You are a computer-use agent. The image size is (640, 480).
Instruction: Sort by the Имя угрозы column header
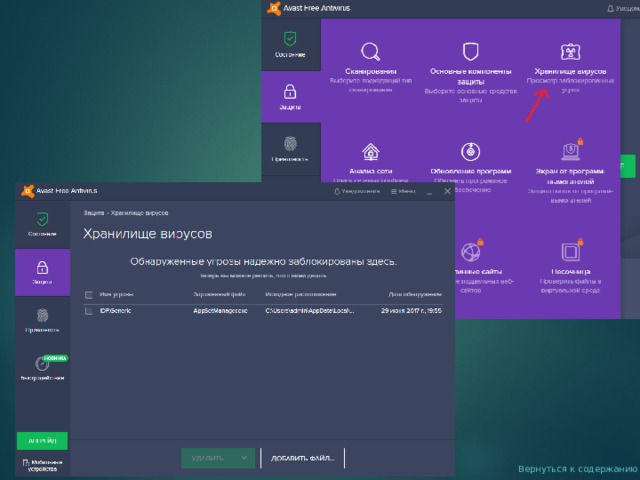116,294
